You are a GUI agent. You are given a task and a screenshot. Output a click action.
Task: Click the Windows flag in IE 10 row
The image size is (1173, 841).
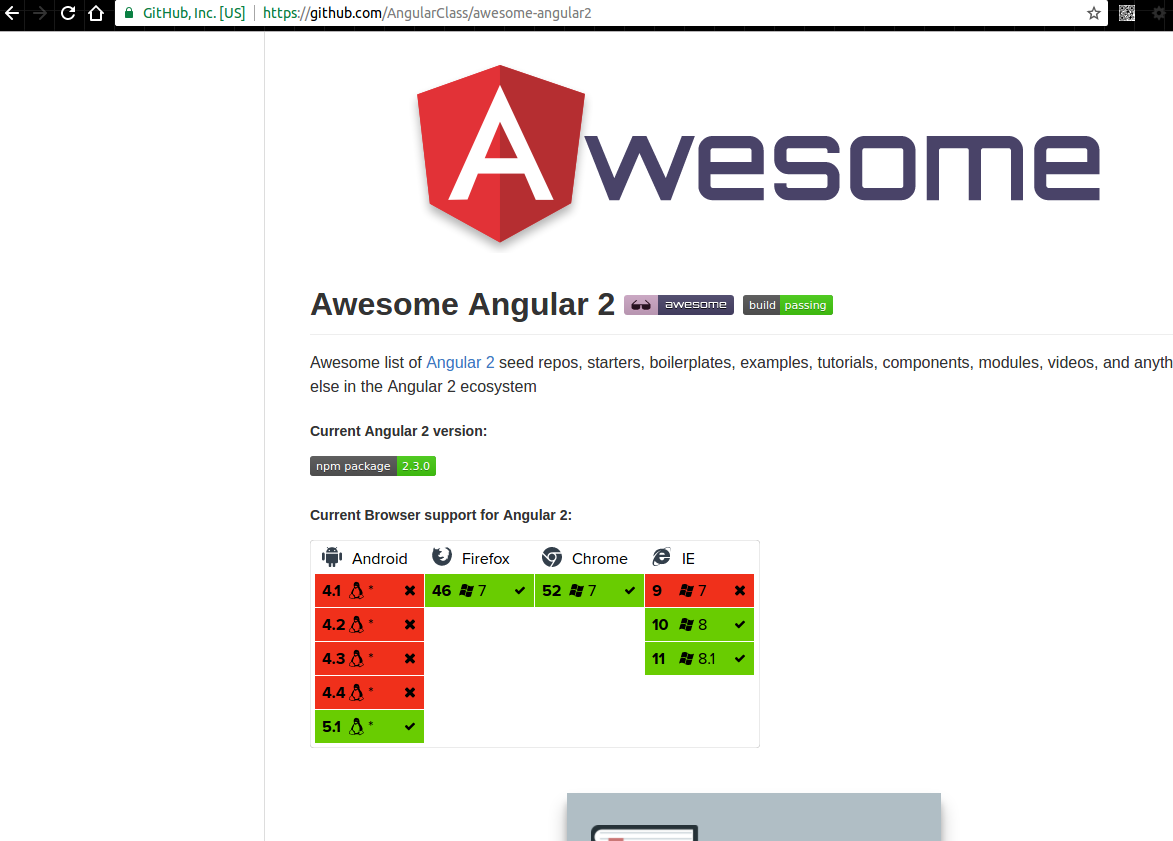[x=686, y=624]
